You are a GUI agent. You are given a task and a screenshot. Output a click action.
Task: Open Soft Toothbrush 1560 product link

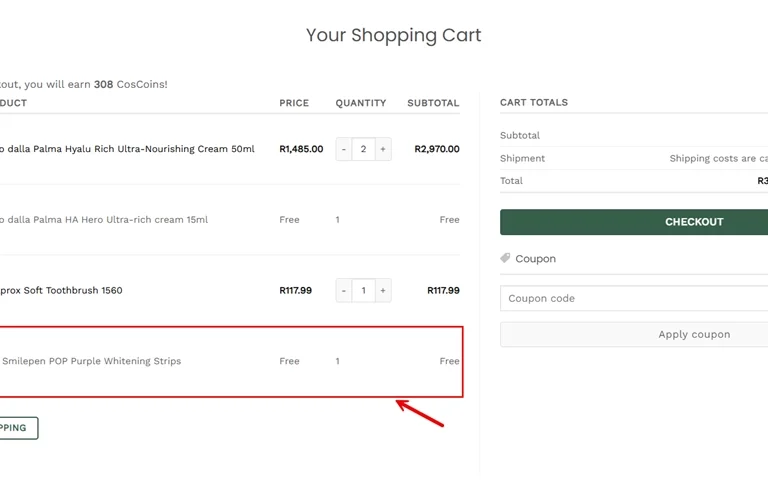[x=61, y=290]
